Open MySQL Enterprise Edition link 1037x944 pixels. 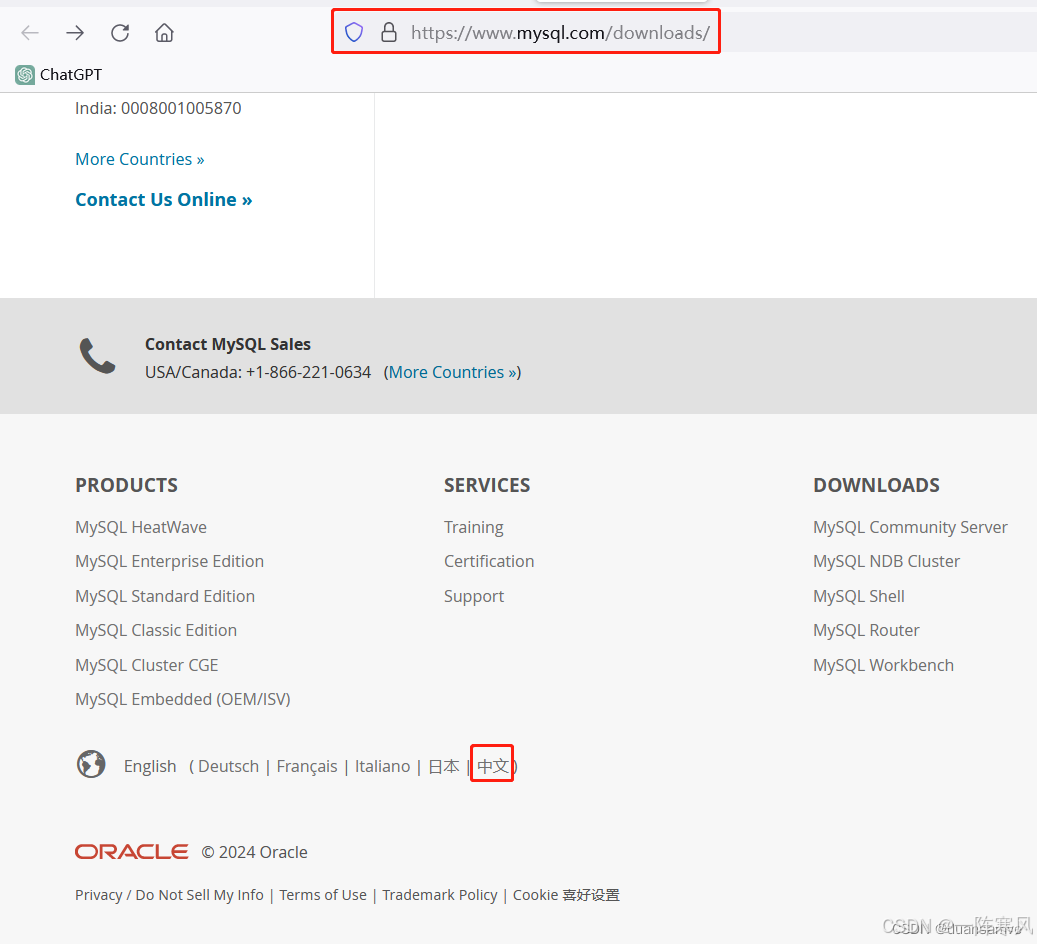(169, 562)
